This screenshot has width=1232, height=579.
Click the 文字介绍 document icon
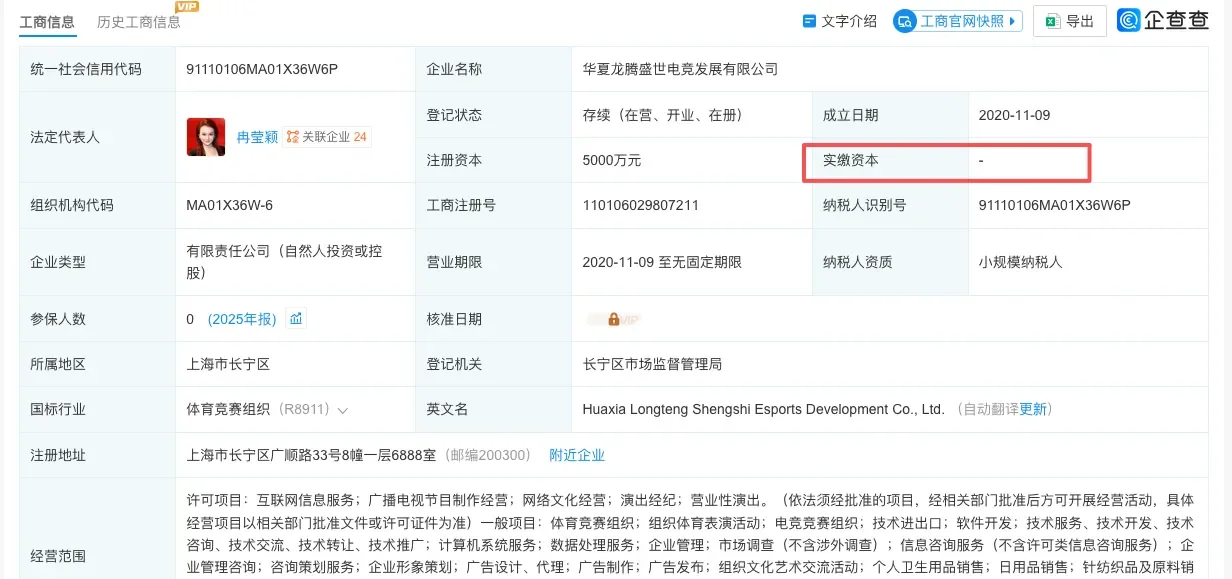(x=809, y=21)
